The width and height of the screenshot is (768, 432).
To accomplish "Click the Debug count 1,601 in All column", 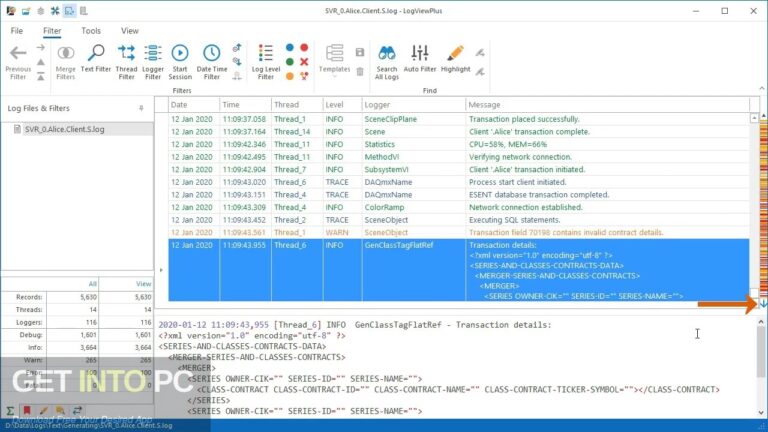I will (88, 335).
